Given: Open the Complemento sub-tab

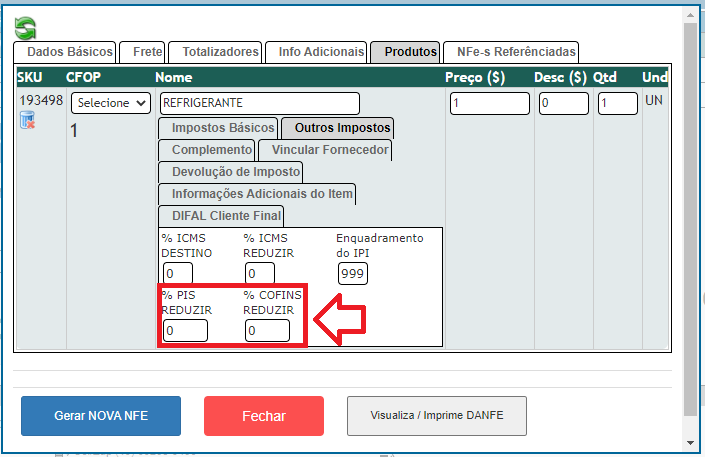Looking at the screenshot, I should (207, 150).
